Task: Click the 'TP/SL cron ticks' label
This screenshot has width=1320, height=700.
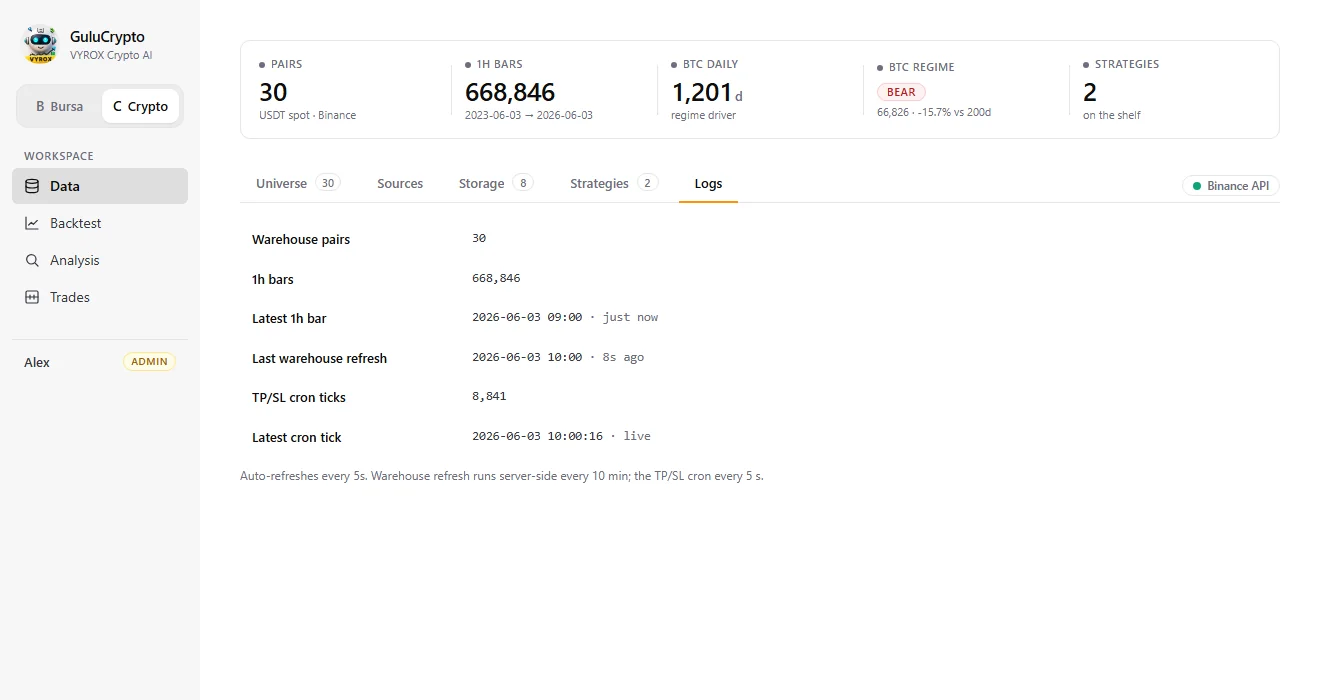Action: pos(299,397)
